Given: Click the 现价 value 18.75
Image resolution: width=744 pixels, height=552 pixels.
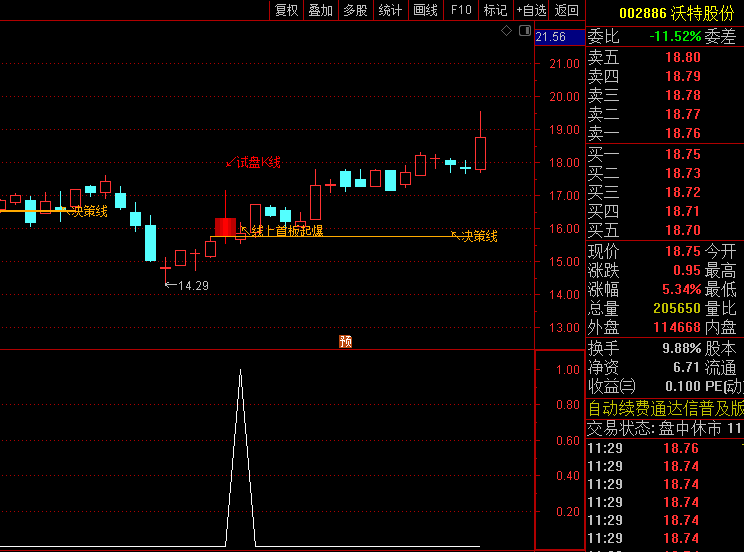Looking at the screenshot, I should point(683,251).
